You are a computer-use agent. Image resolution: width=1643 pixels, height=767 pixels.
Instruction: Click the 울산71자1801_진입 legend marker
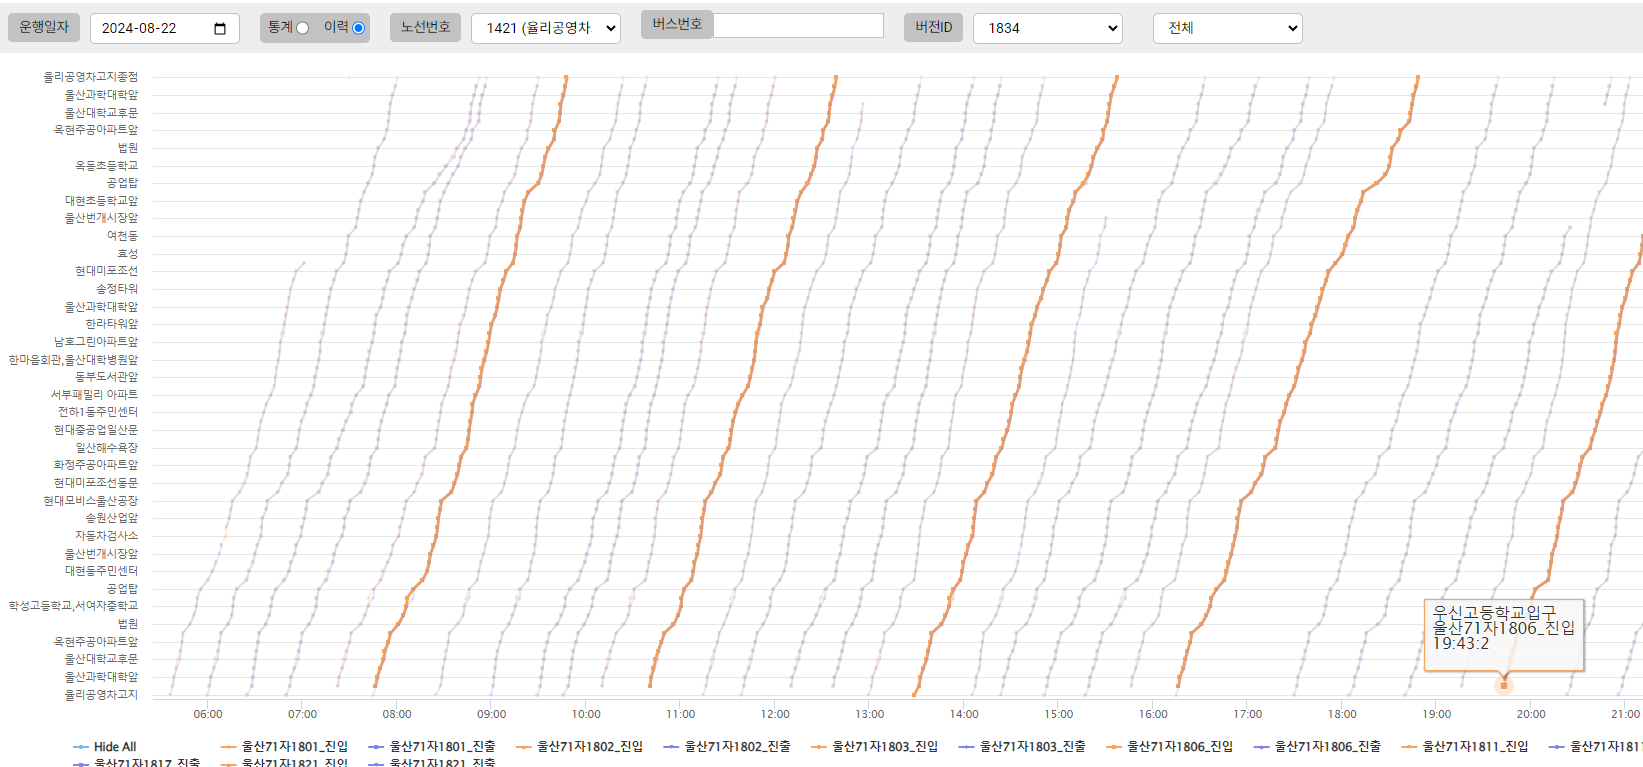tap(228, 747)
